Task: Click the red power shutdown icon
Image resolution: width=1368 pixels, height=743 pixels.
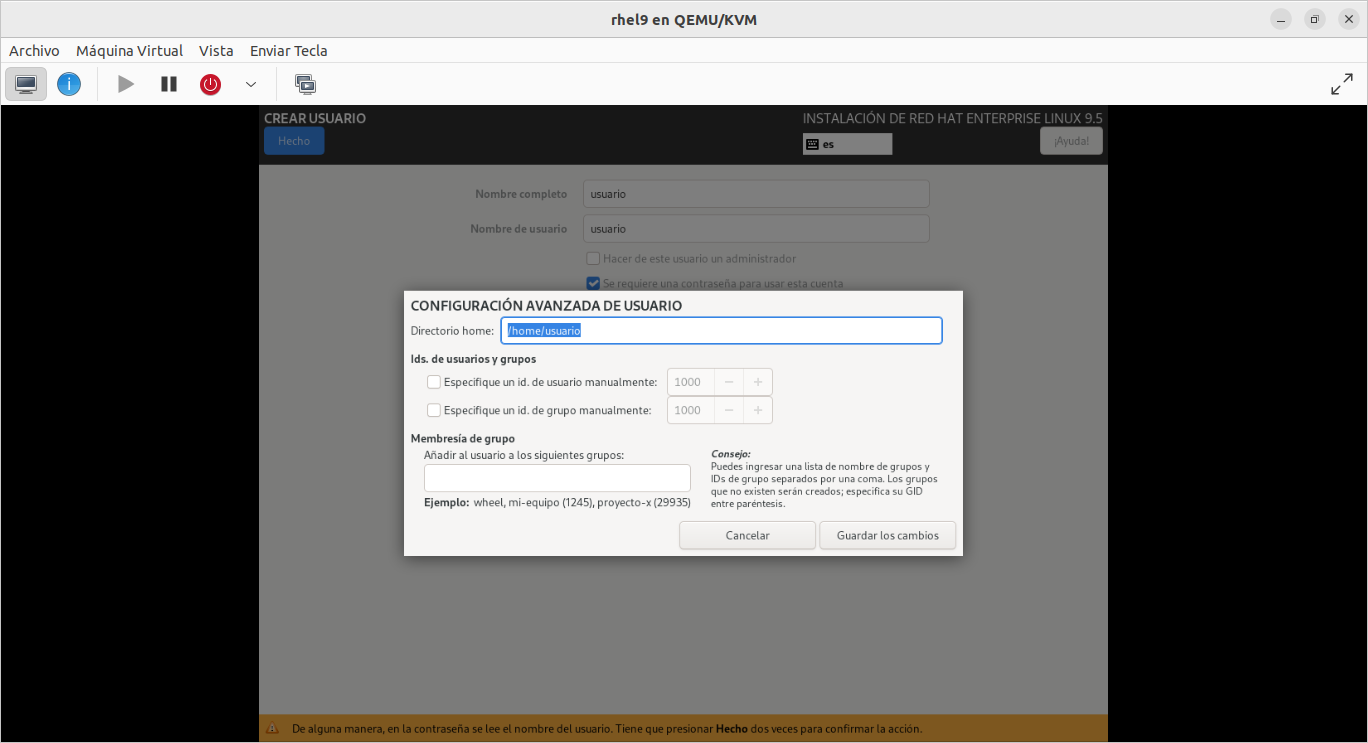Action: coord(210,84)
